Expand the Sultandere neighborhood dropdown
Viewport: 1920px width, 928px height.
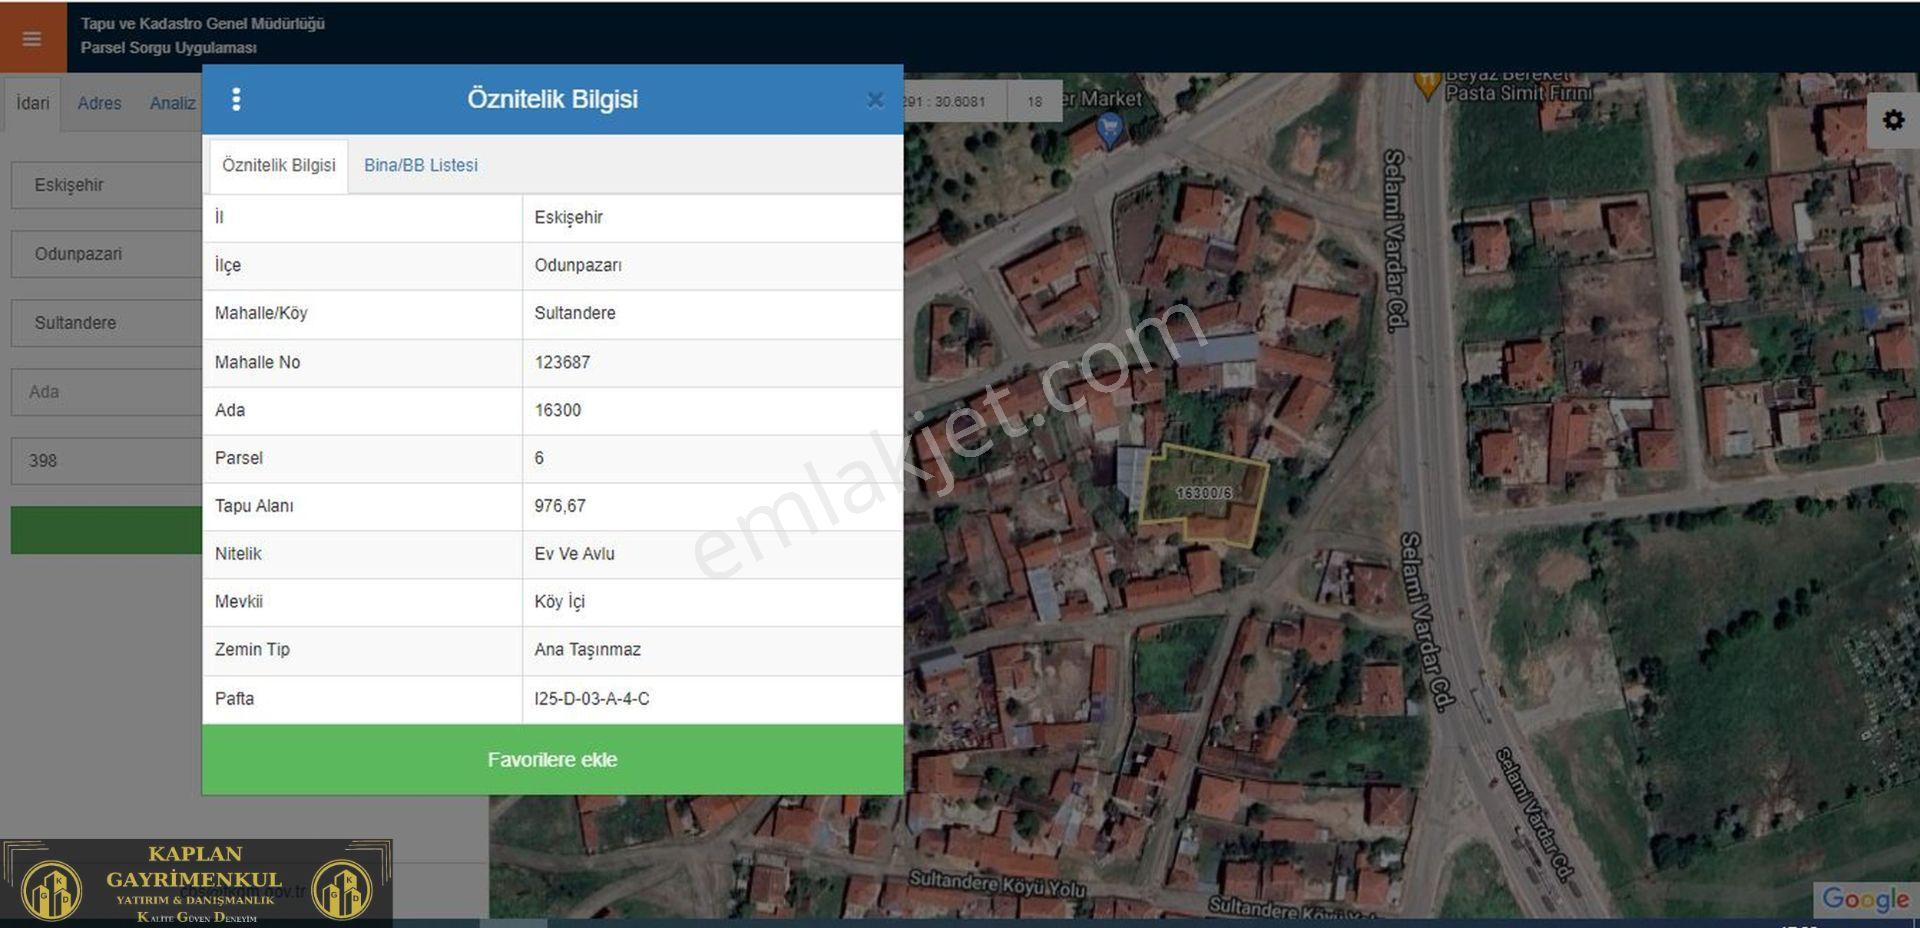coord(107,323)
